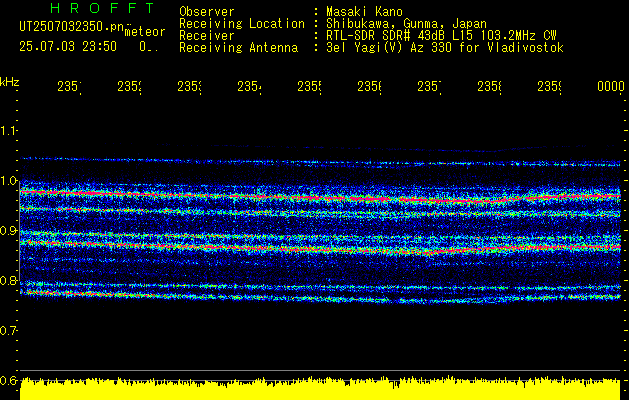Click the 'meteor' label
Image resolution: width=629 pixels, height=400 pixels.
coord(145,32)
